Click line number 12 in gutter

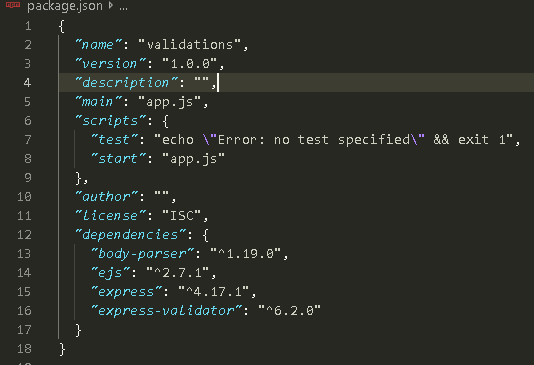point(25,235)
